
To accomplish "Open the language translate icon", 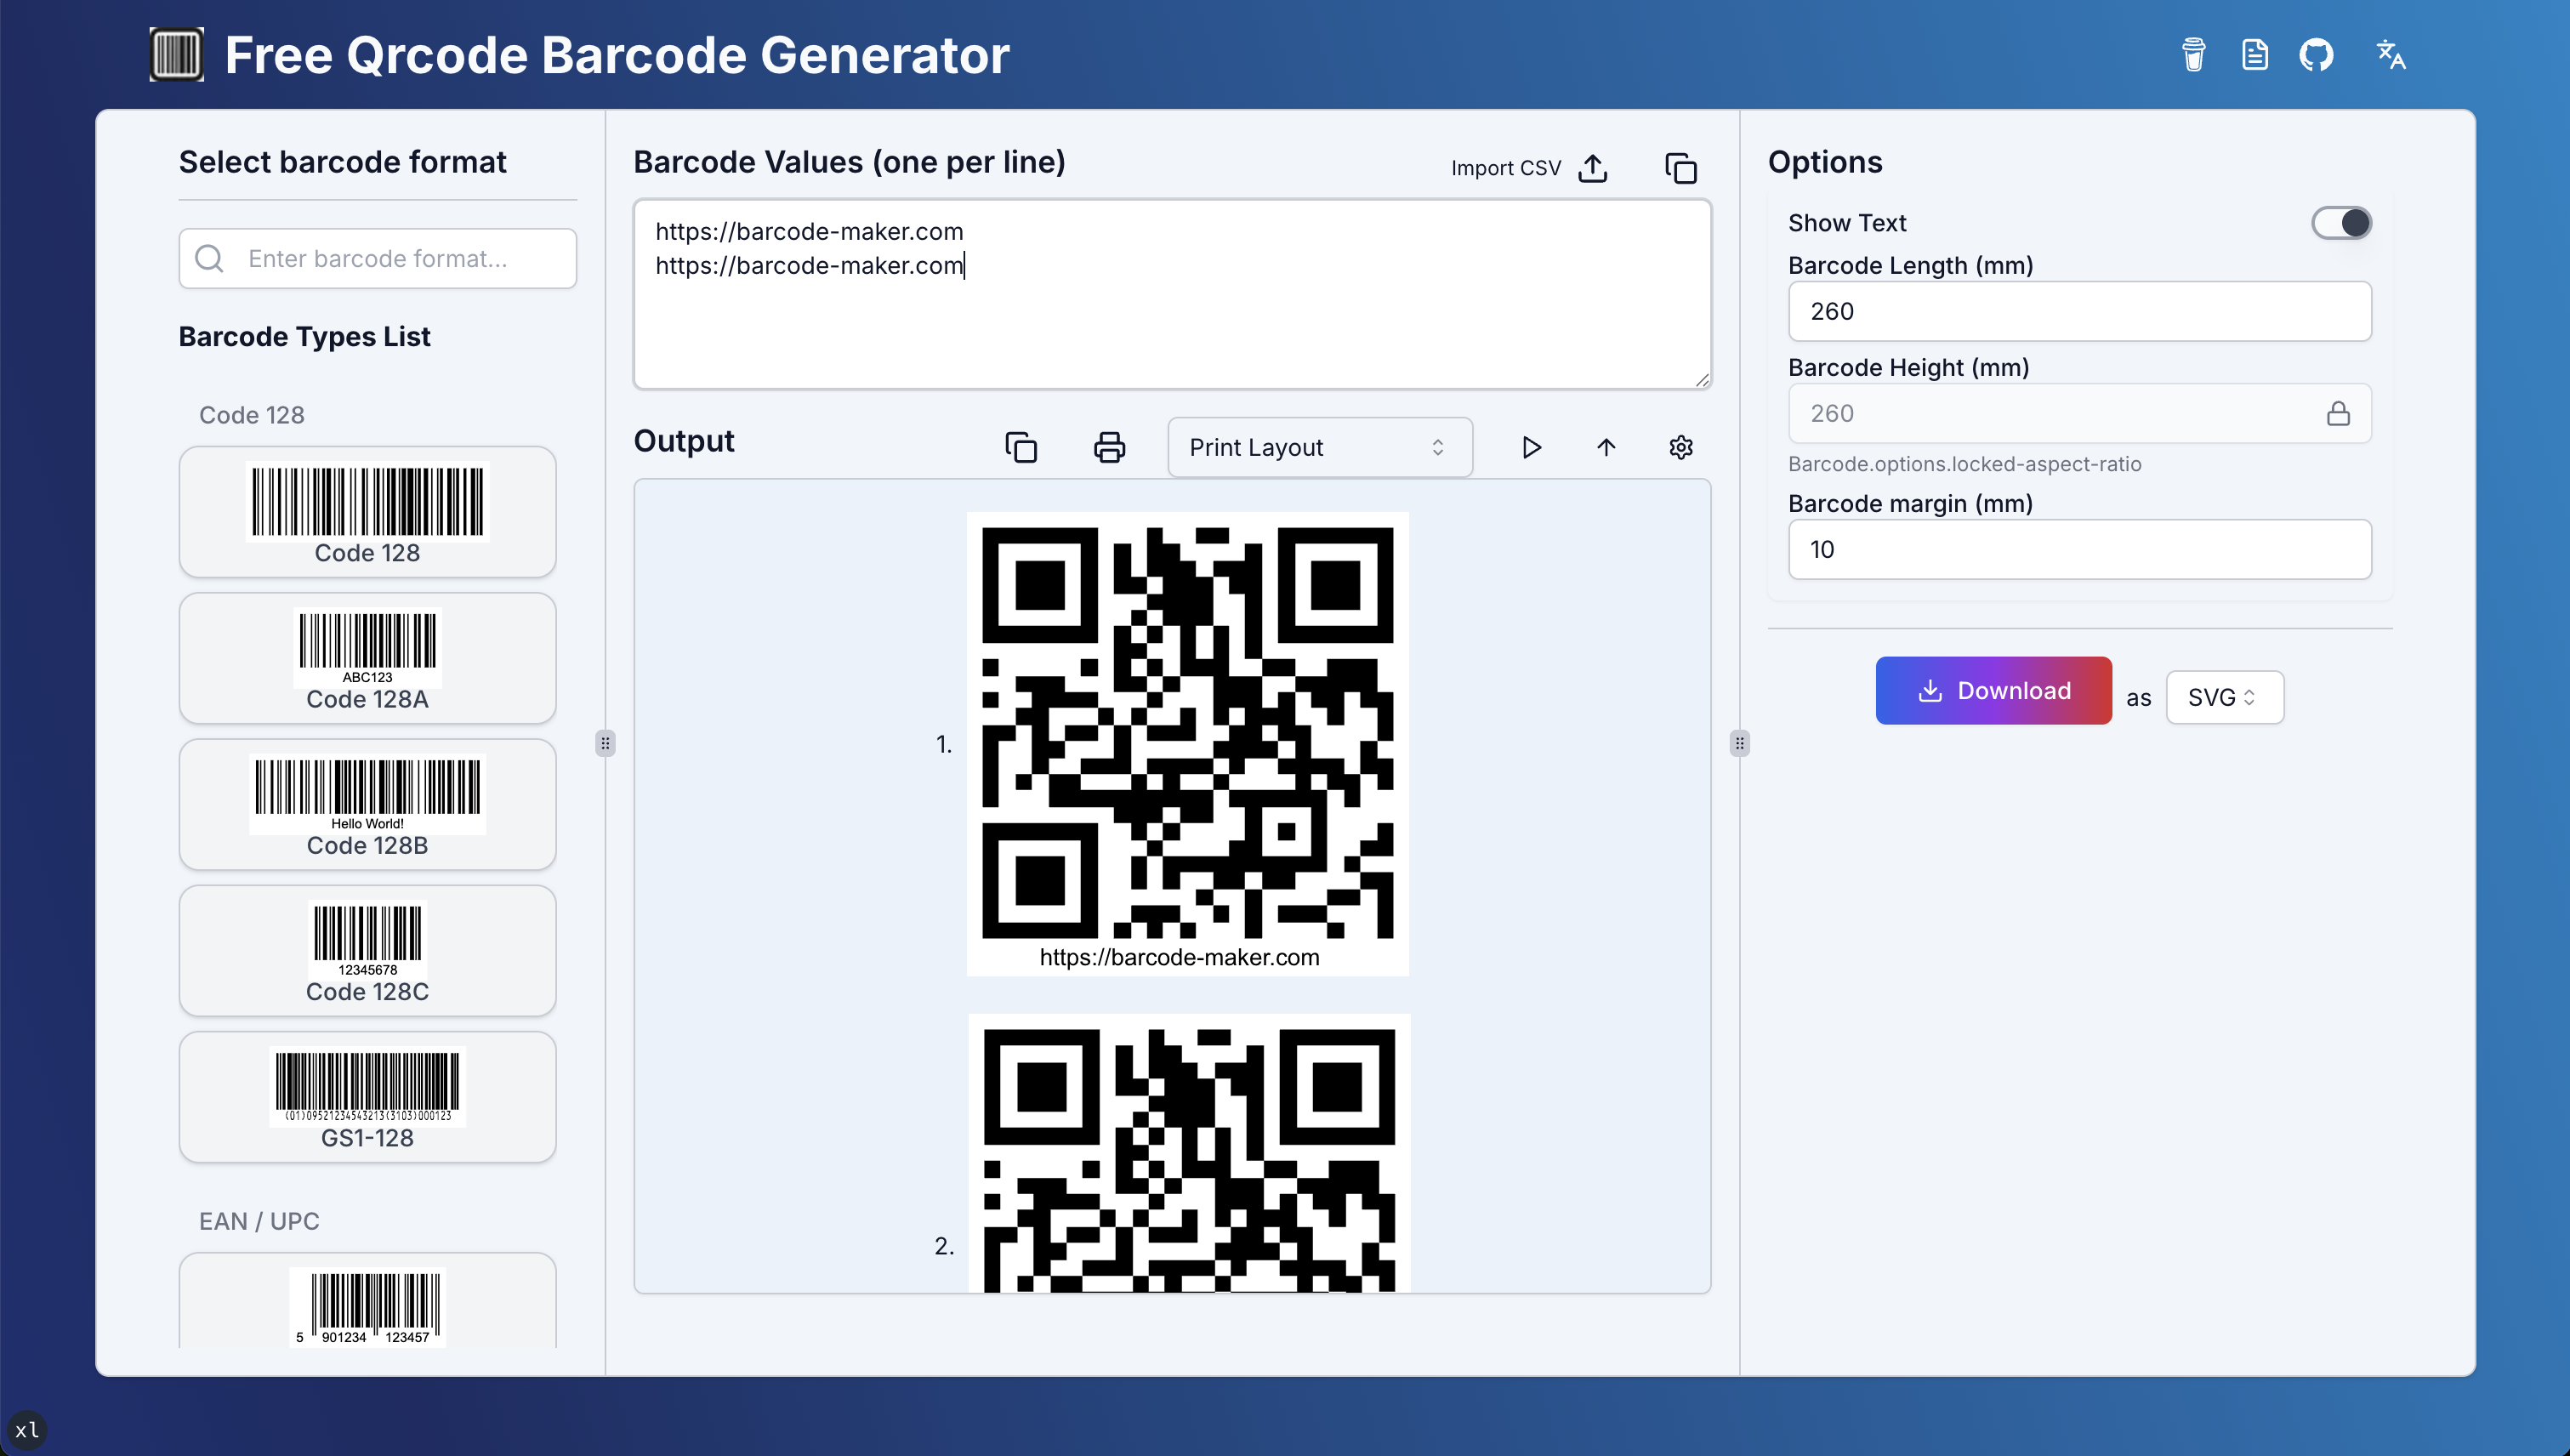I will tap(2391, 54).
